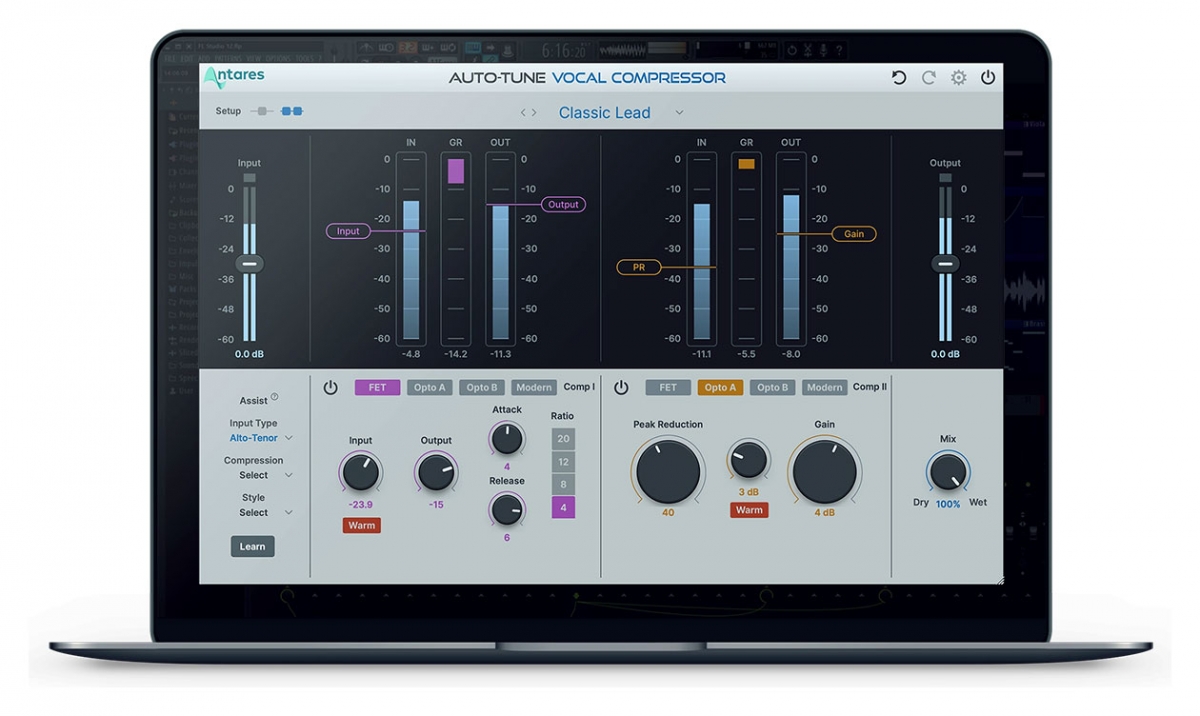Go to the previous preset
Viewport: 1200px width, 716px height.
pyautogui.click(x=523, y=113)
